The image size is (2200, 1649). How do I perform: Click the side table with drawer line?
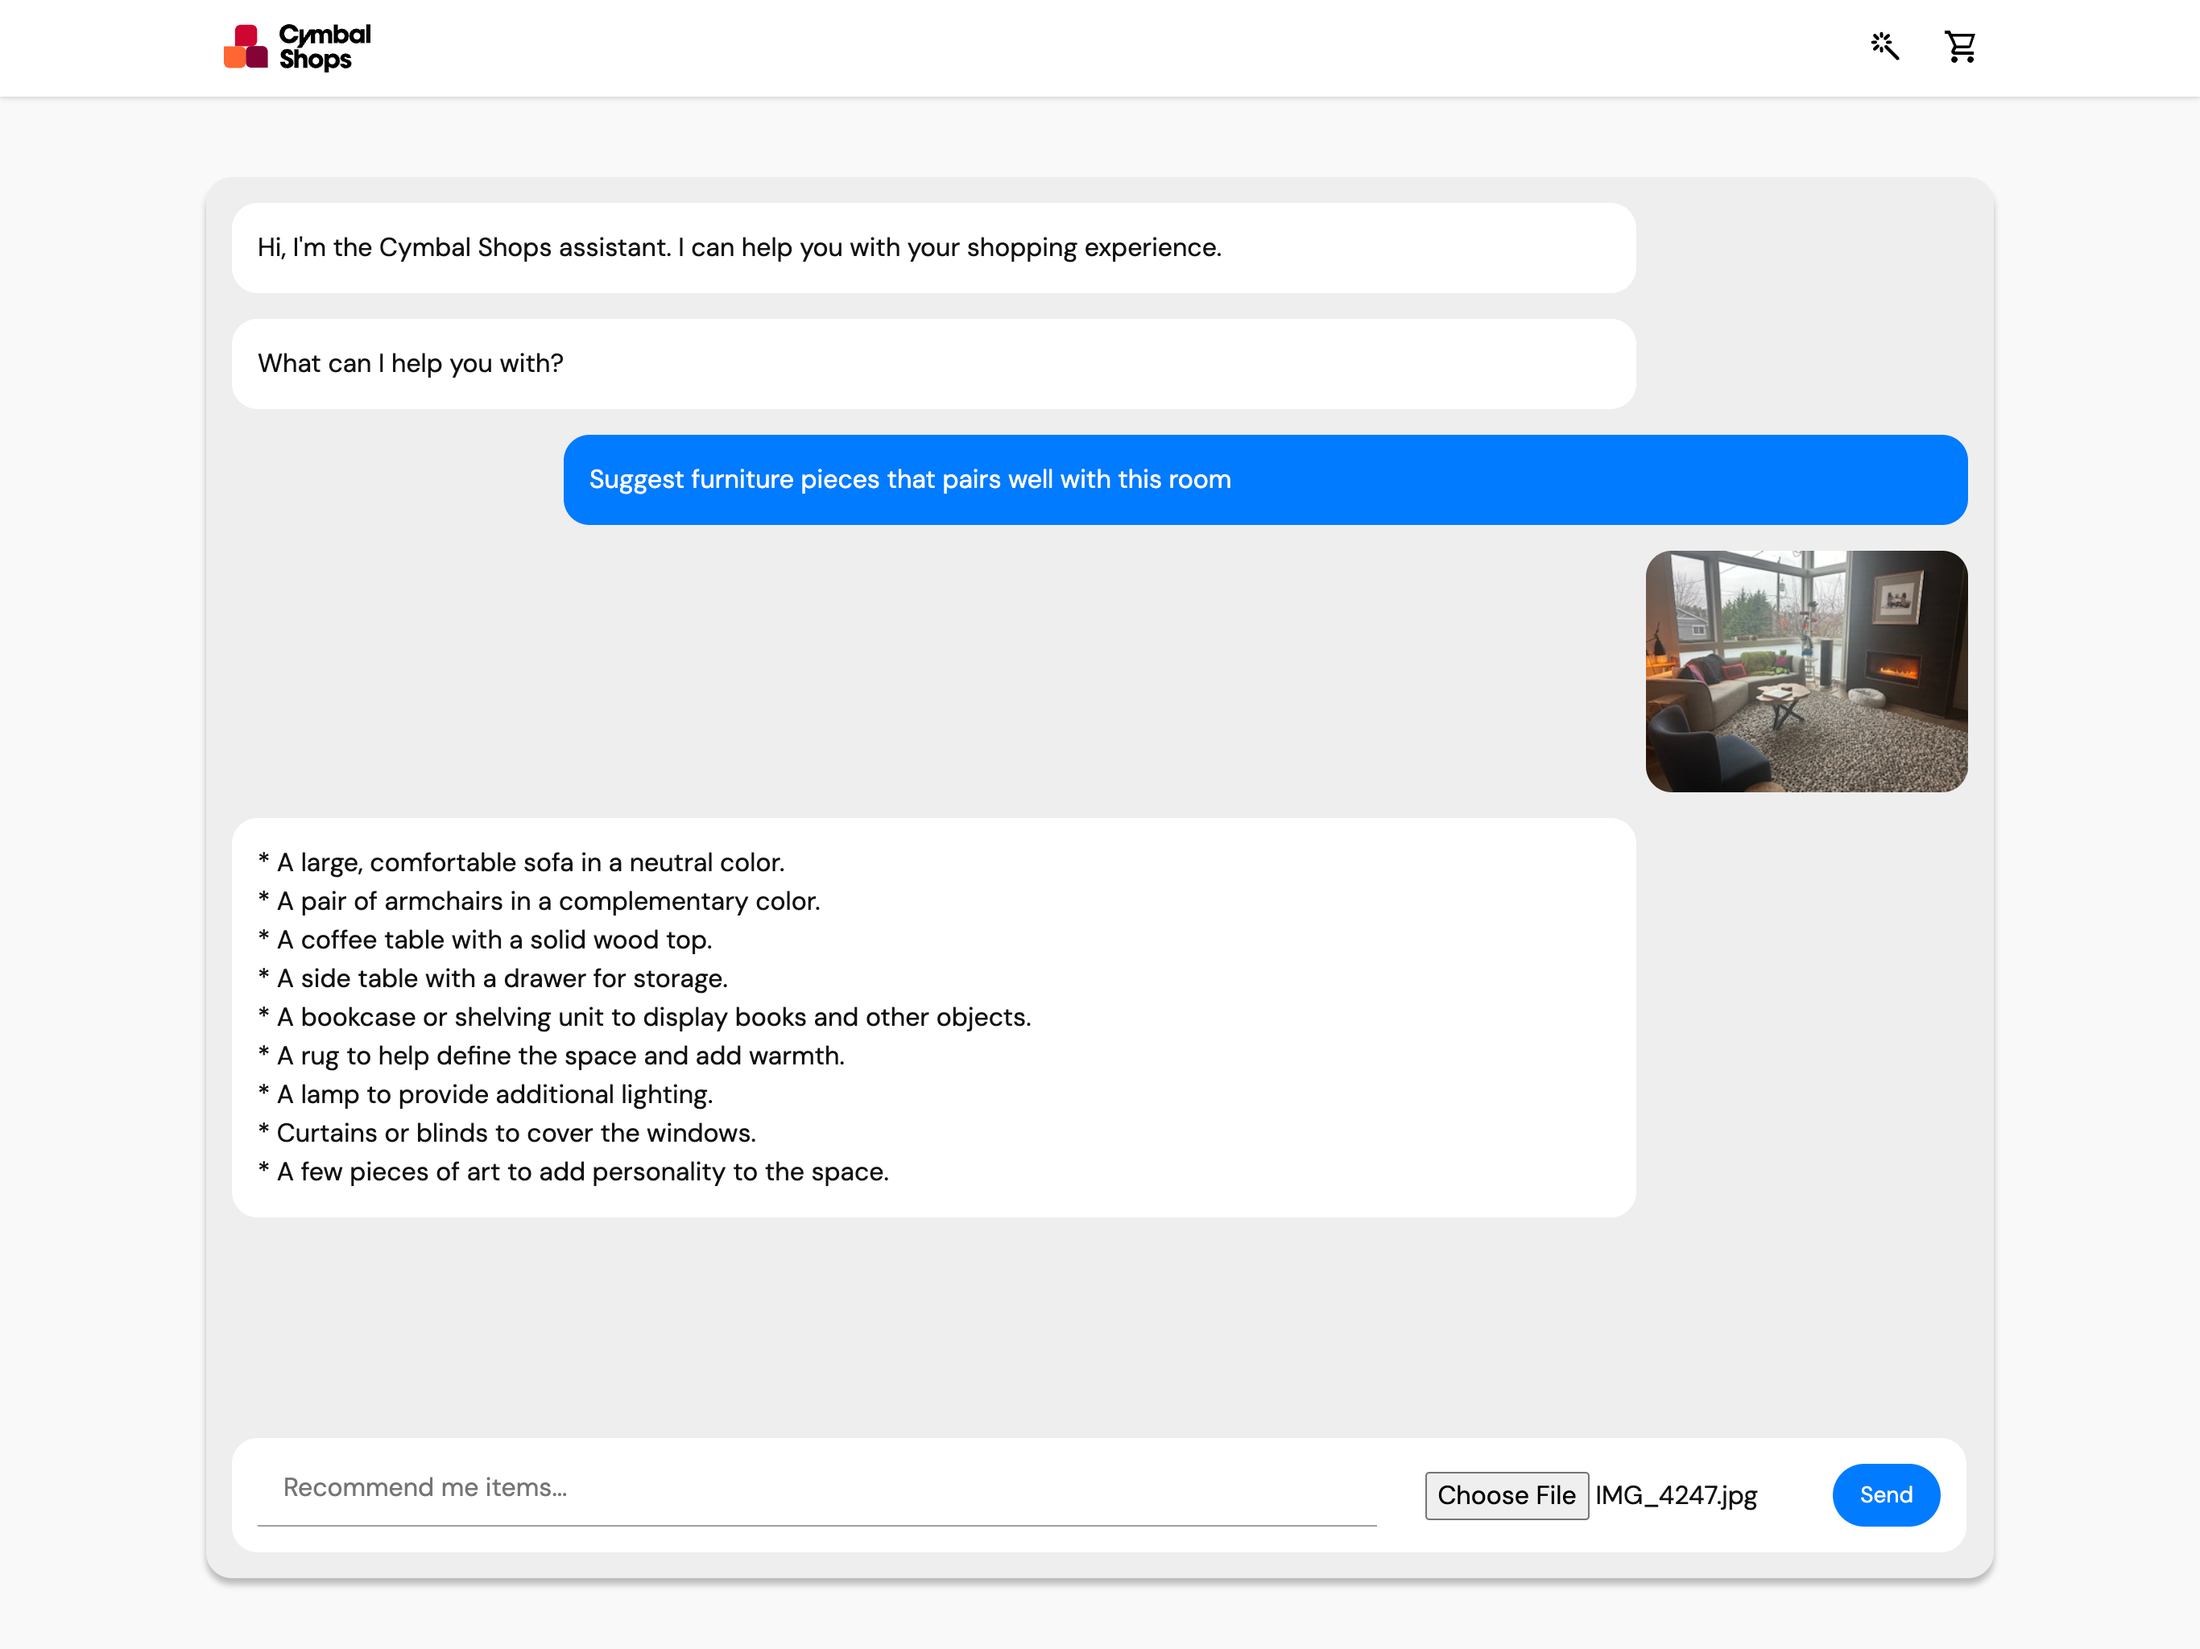[493, 978]
